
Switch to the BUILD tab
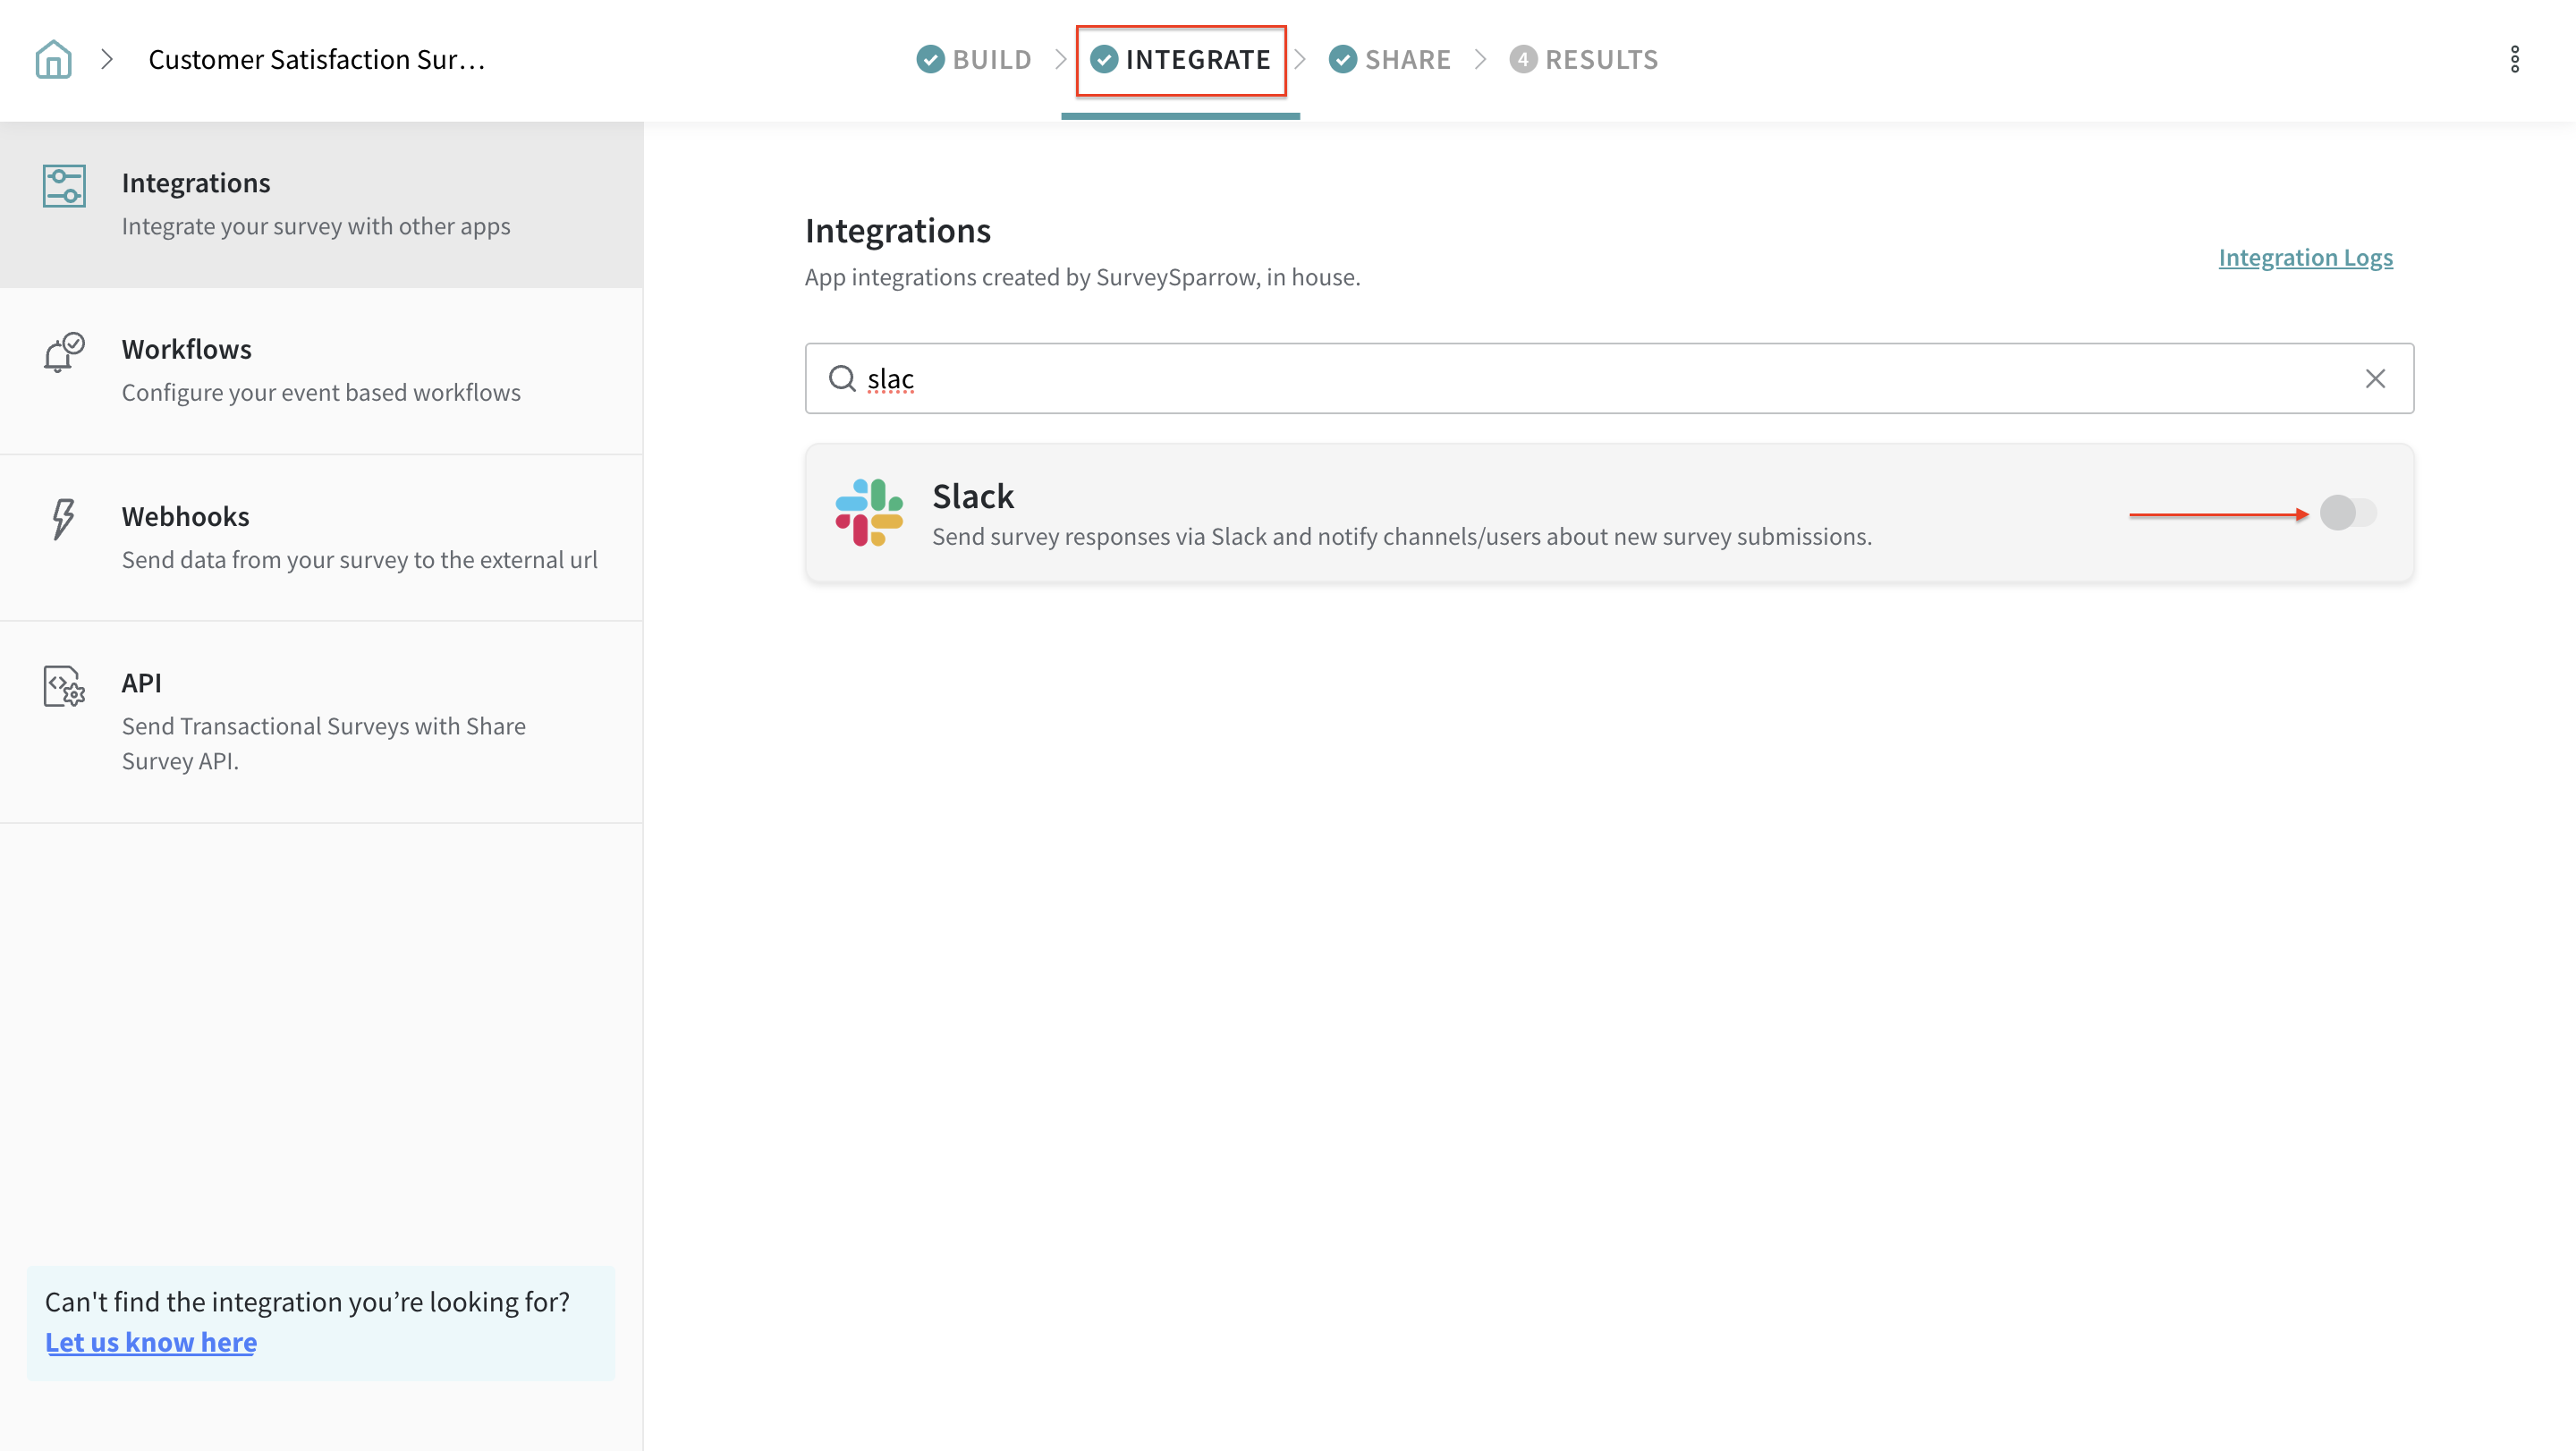974,59
